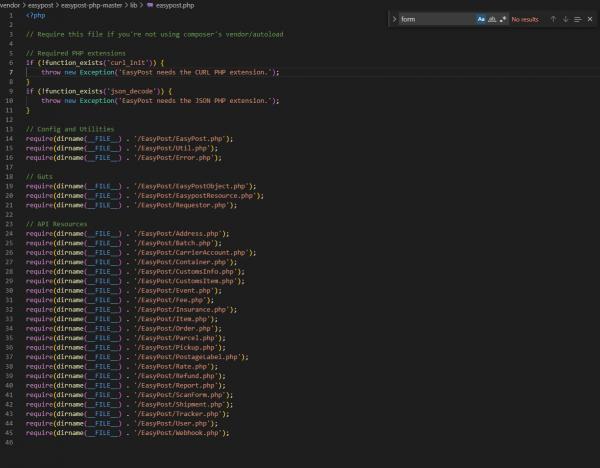Go to previous match arrow
Image resolution: width=600 pixels, height=468 pixels.
pos(553,19)
